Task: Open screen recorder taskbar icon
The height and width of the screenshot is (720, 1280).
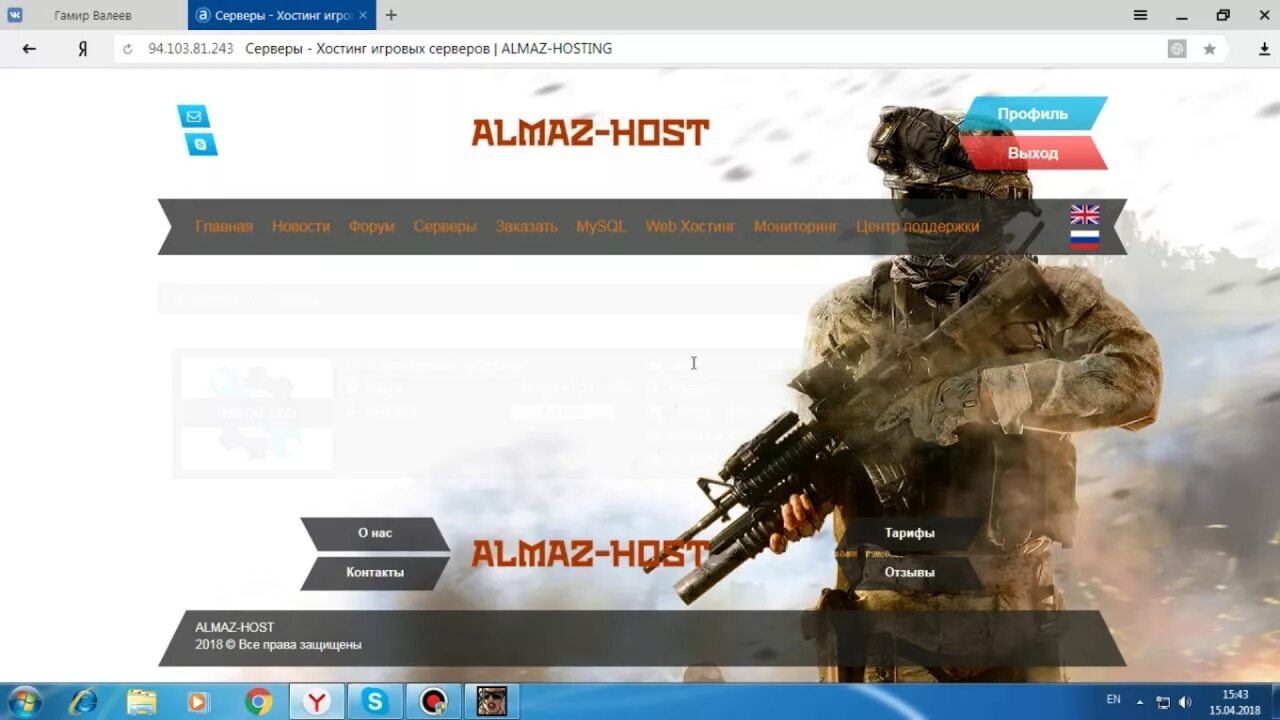Action: click(x=433, y=701)
